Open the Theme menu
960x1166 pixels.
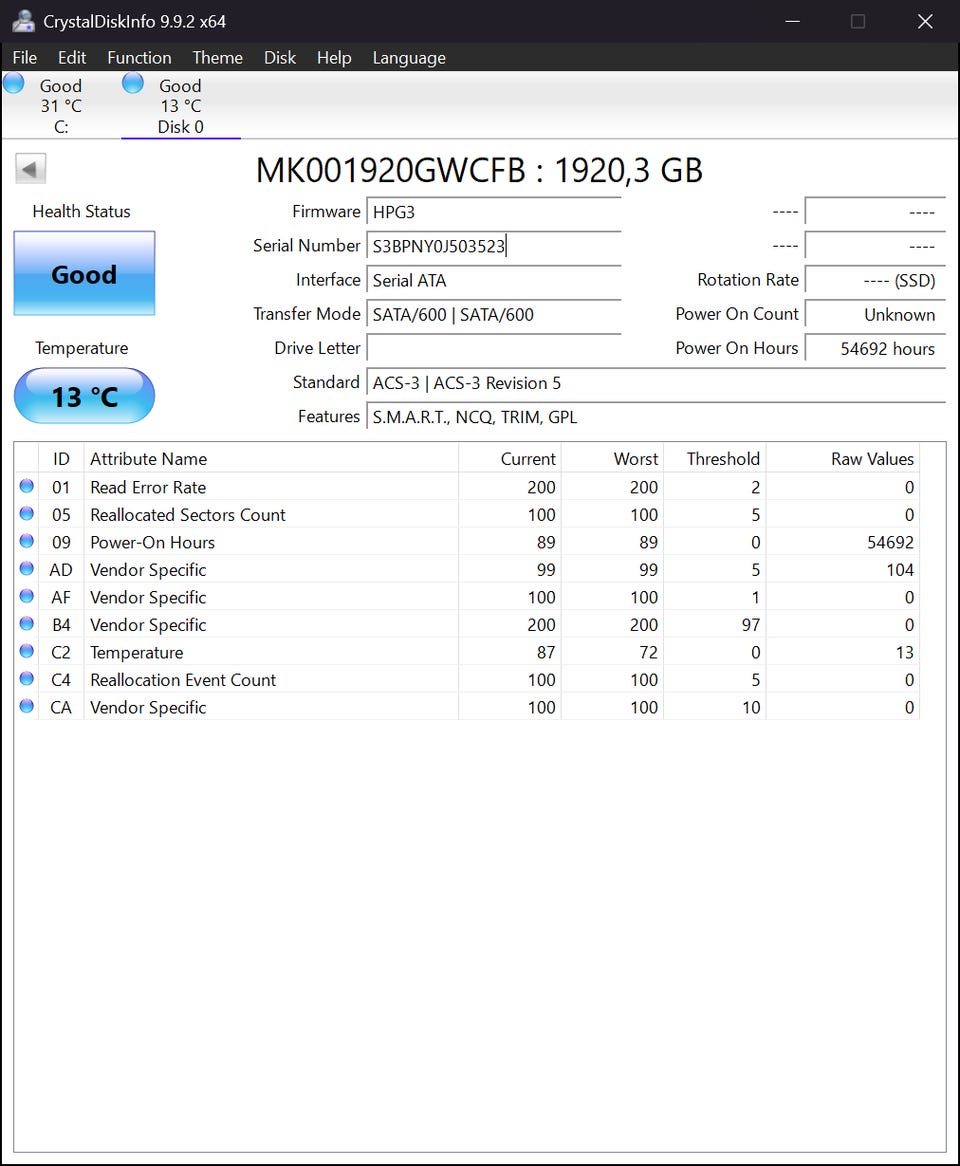(x=217, y=57)
